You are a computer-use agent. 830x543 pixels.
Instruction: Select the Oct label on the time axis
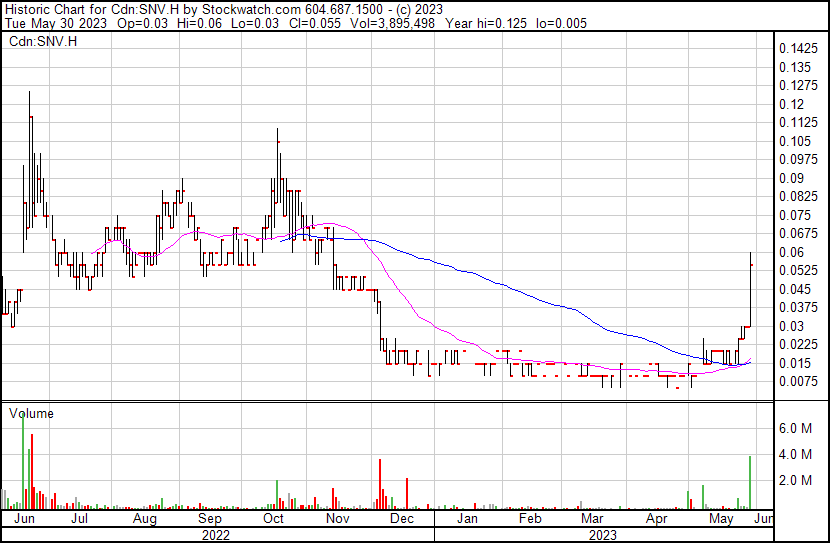(273, 520)
